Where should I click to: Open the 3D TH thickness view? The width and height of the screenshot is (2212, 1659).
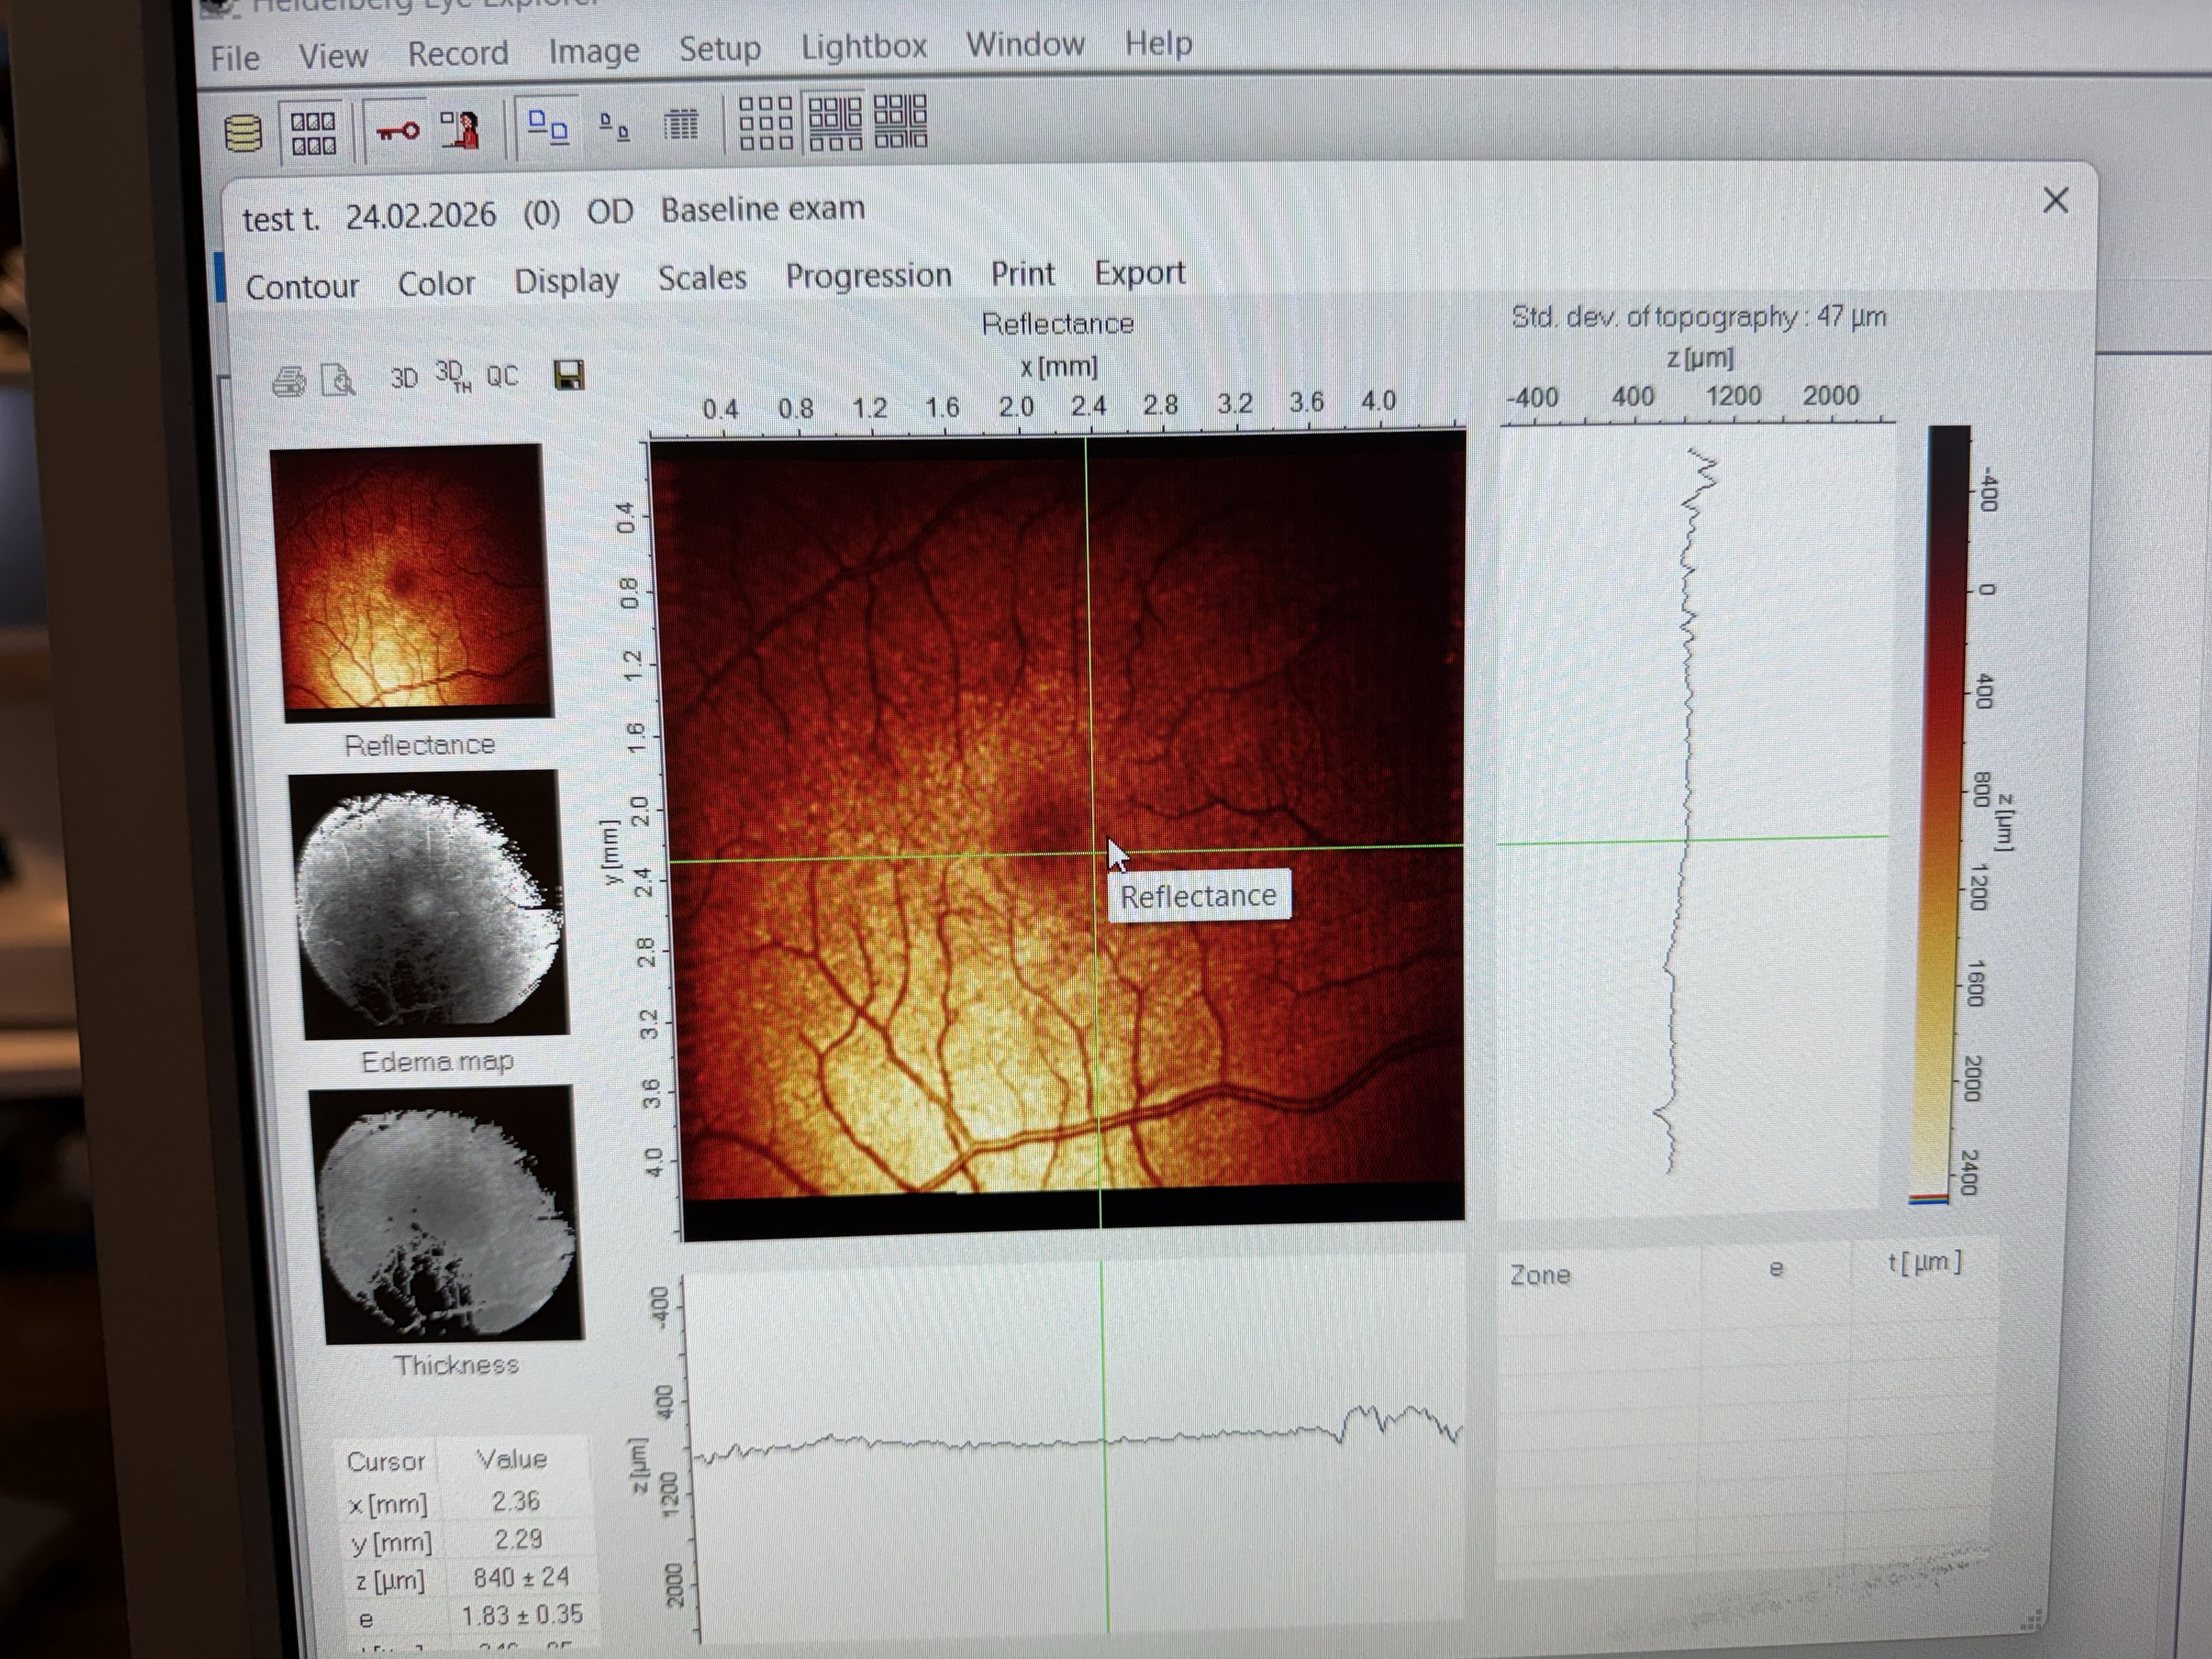(x=452, y=376)
